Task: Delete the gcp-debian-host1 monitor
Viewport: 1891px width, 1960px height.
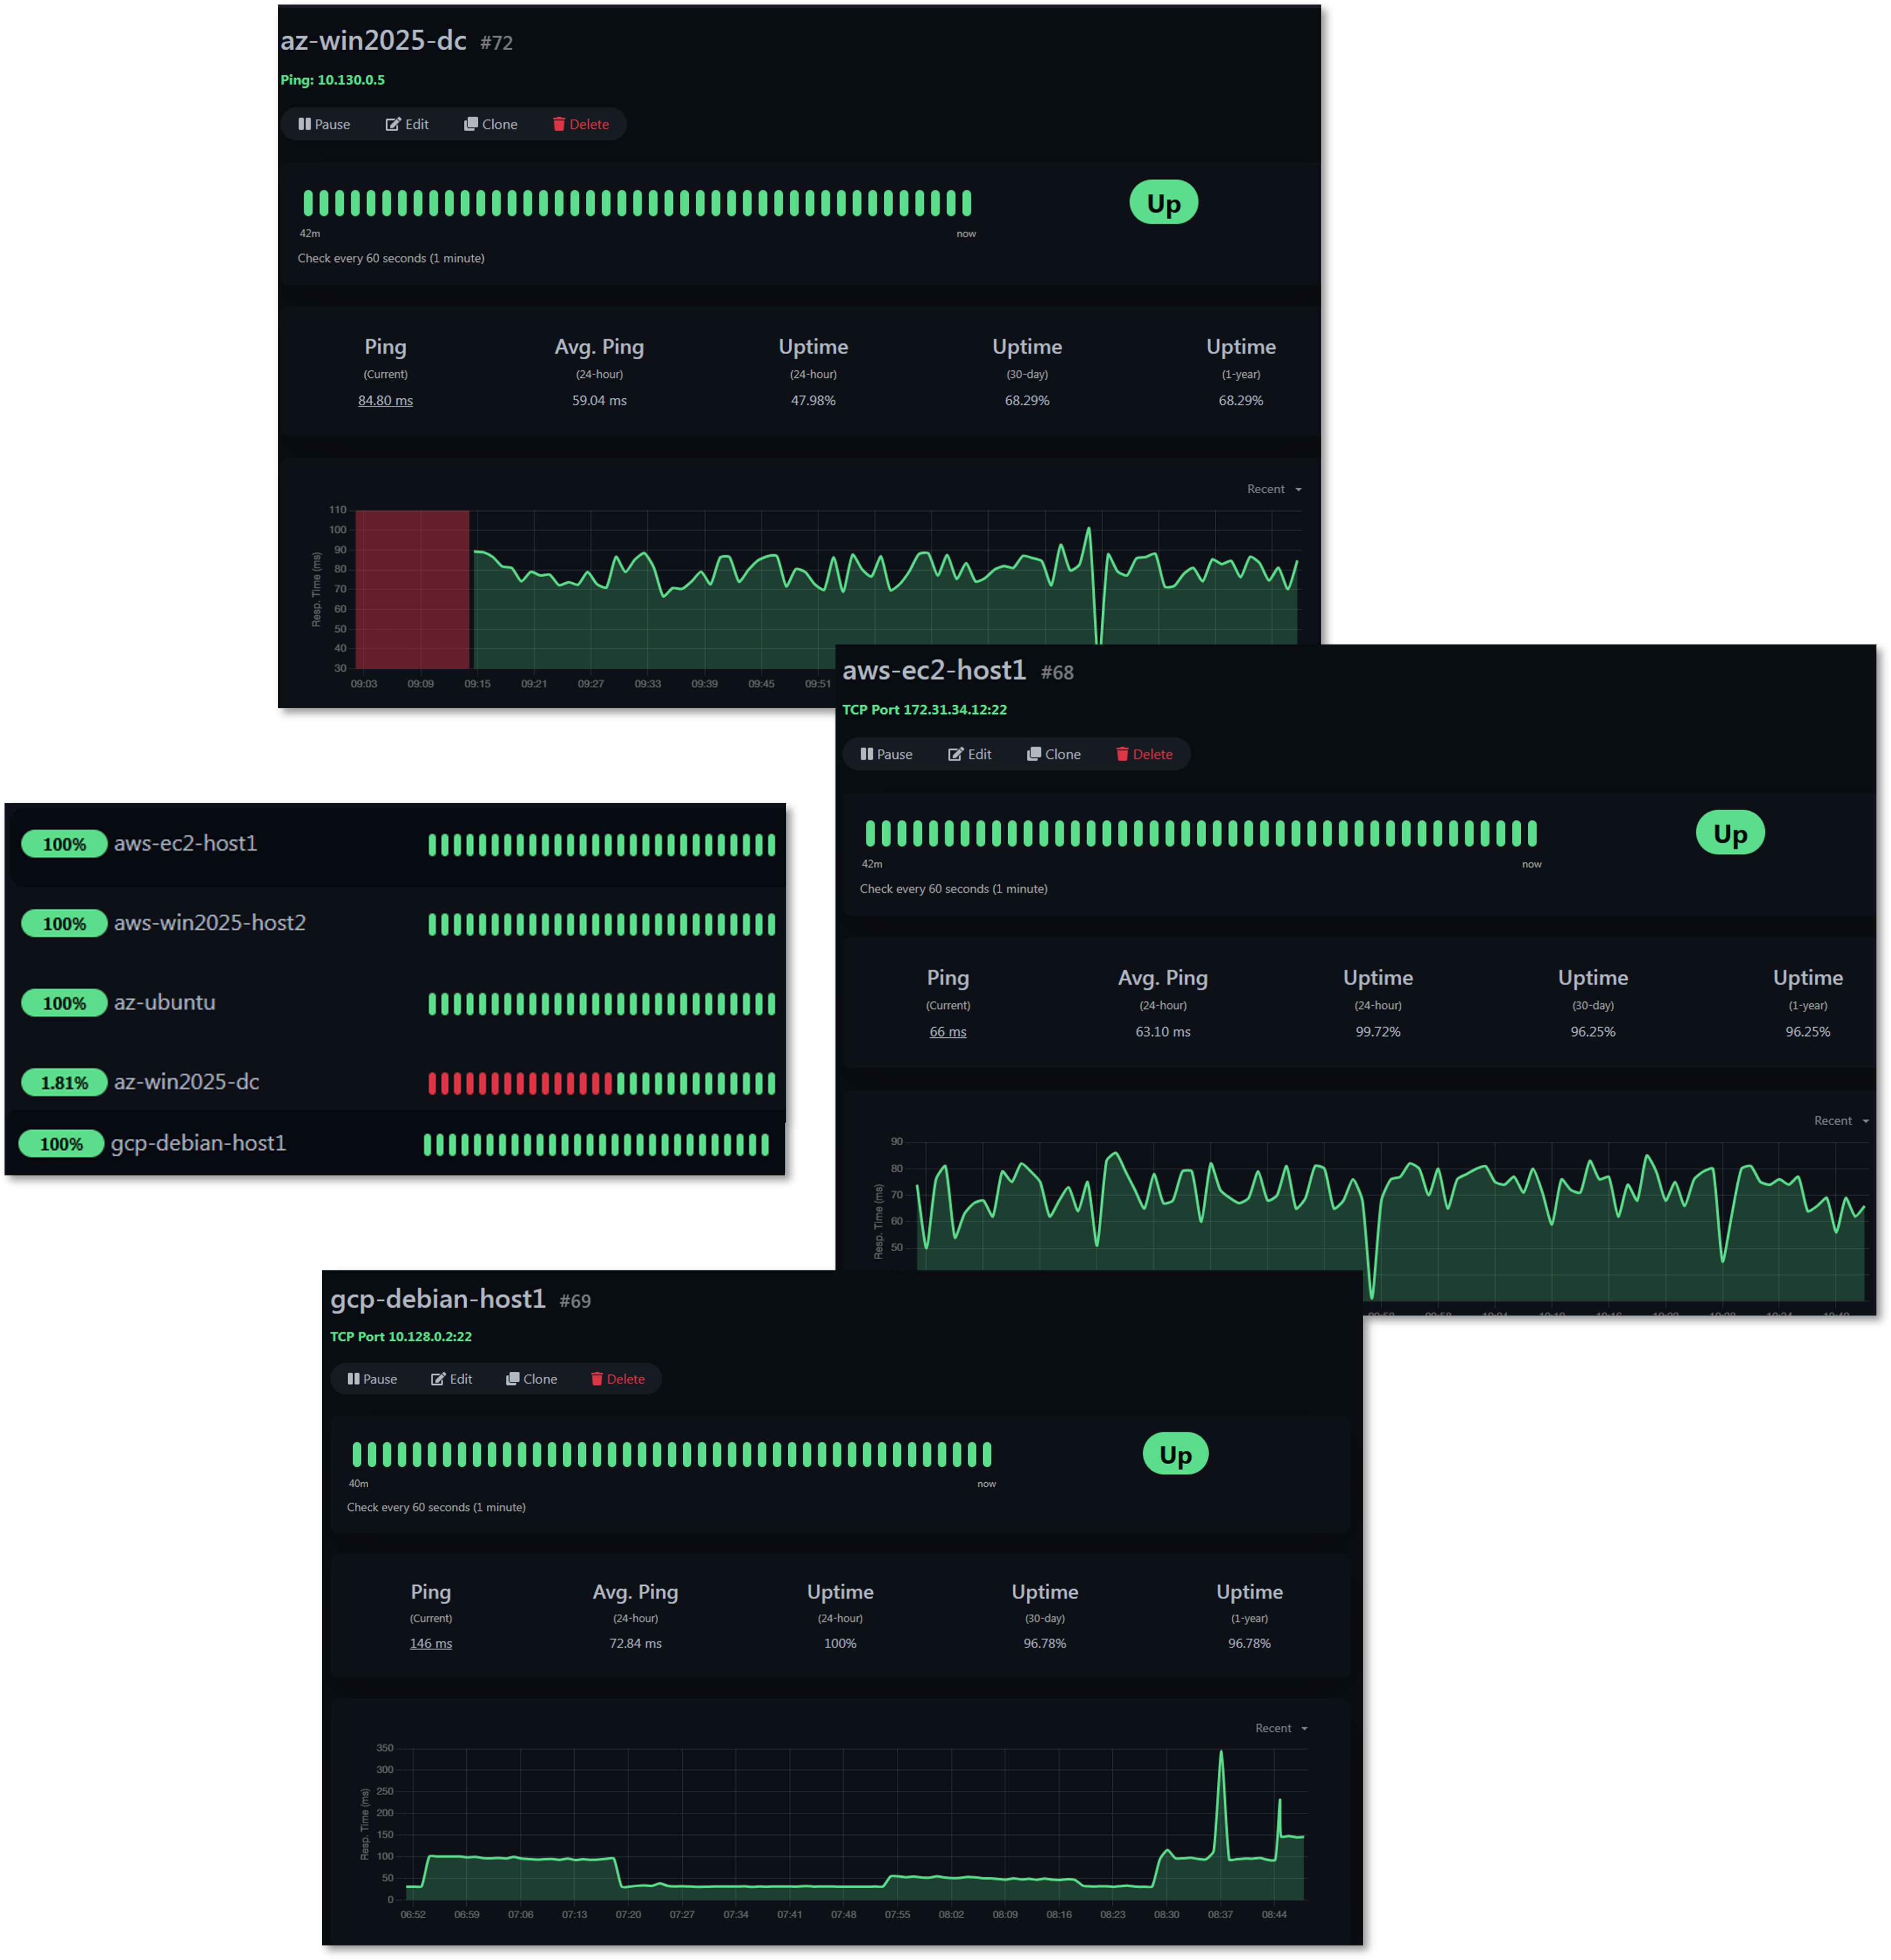Action: 618,1378
